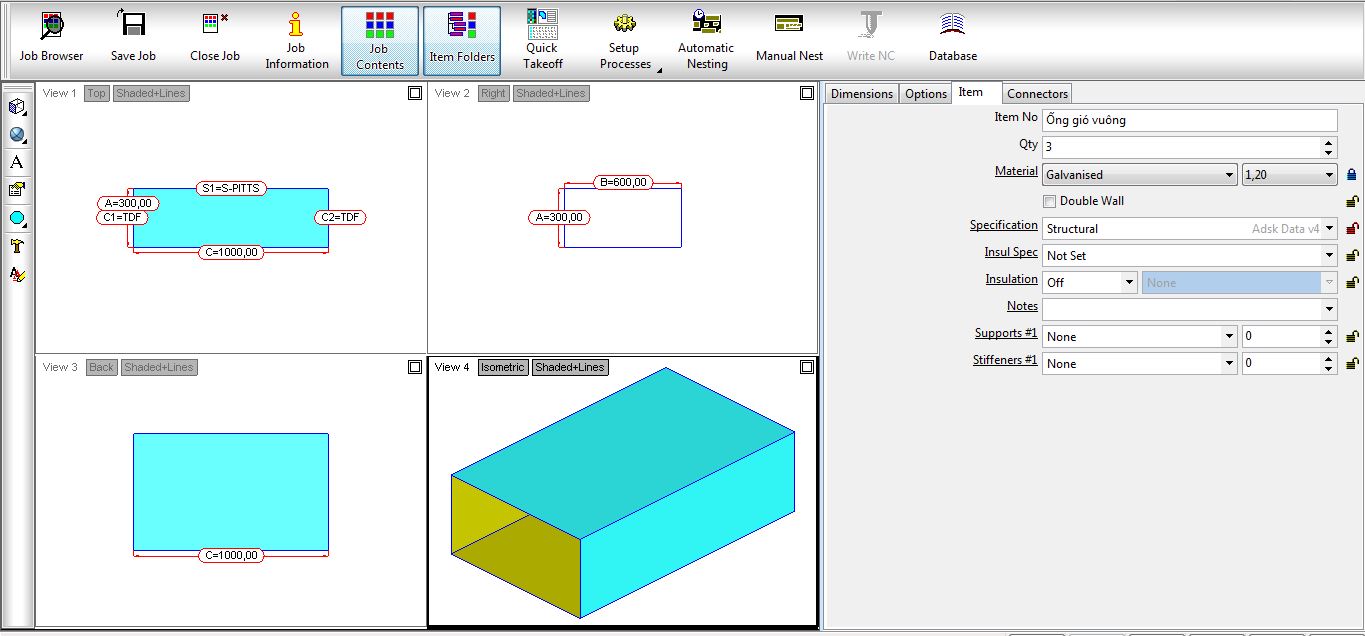
Task: Open Manual Nest
Action: click(789, 39)
